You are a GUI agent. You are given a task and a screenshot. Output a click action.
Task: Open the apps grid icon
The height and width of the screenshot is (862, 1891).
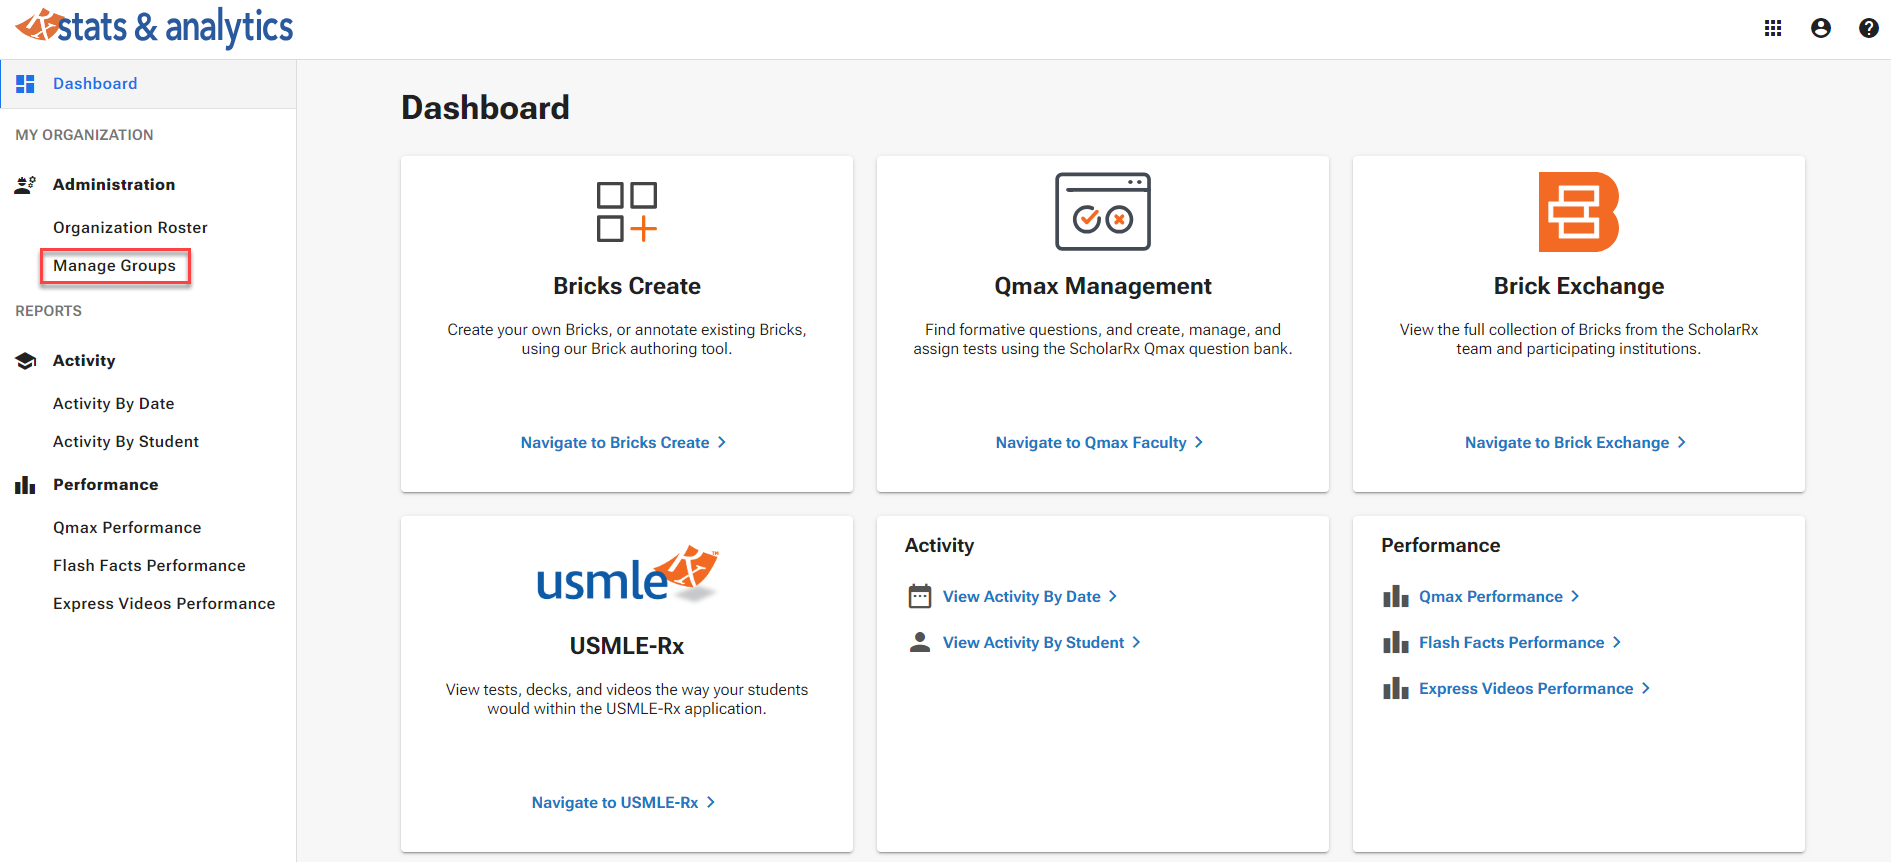[x=1772, y=28]
